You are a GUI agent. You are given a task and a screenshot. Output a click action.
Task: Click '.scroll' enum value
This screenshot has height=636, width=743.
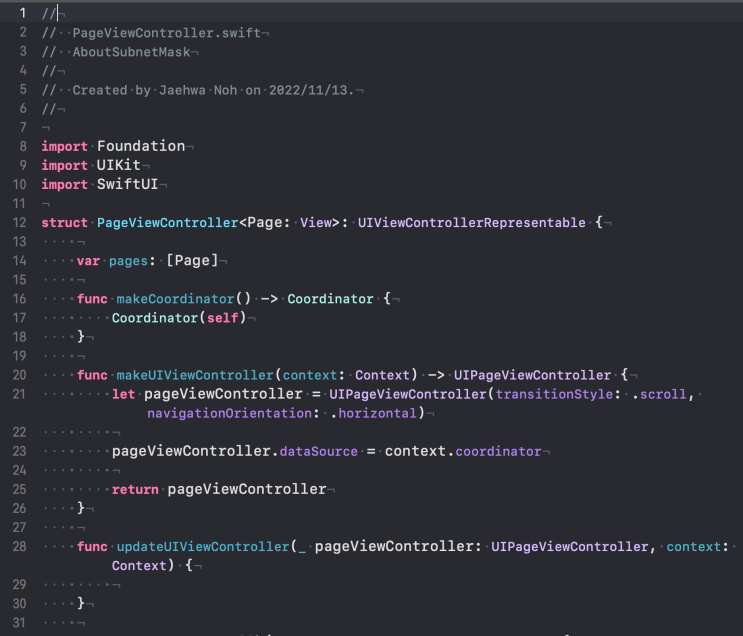pyautogui.click(x=660, y=394)
